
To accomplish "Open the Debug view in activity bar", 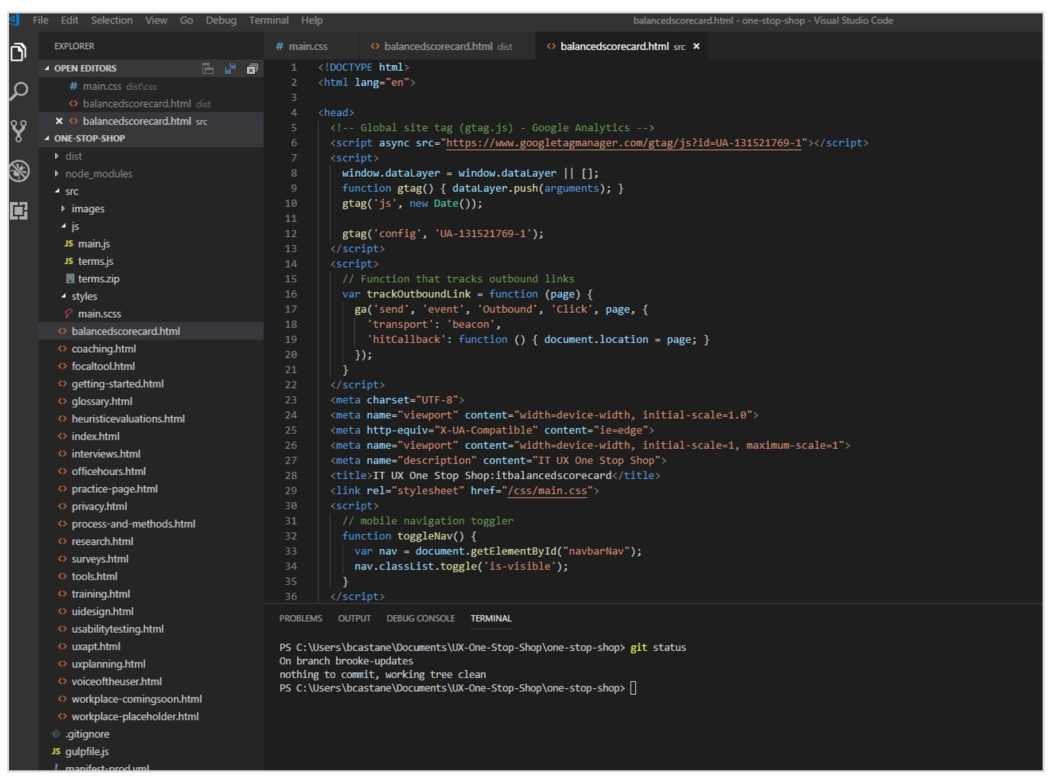I will coord(19,171).
